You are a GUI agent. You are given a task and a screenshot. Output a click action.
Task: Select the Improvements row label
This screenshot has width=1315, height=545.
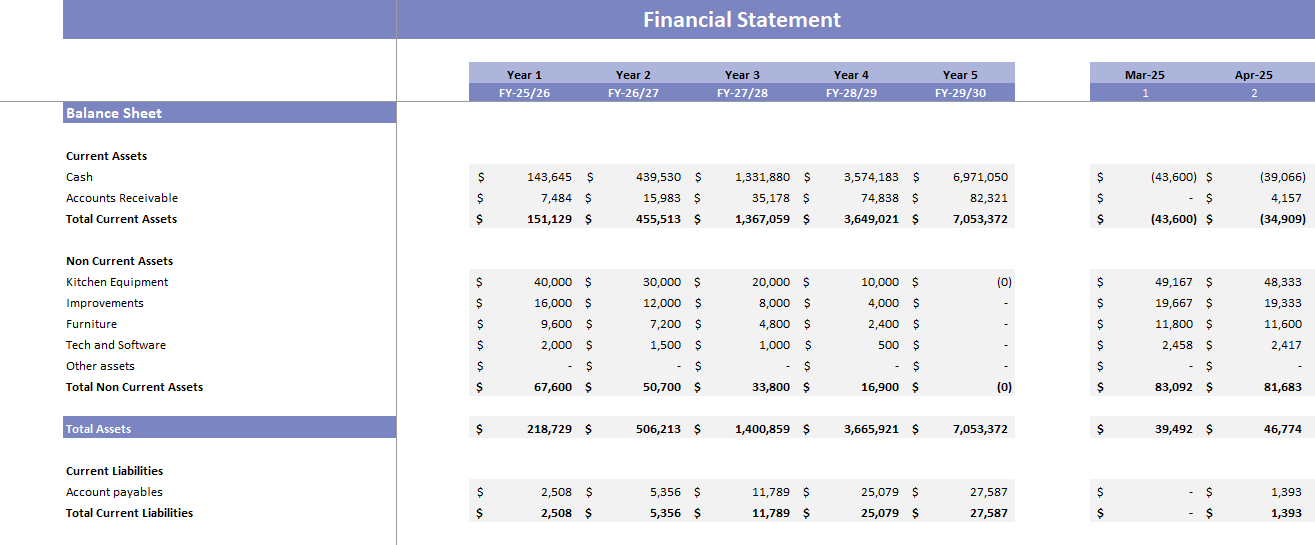coord(105,303)
